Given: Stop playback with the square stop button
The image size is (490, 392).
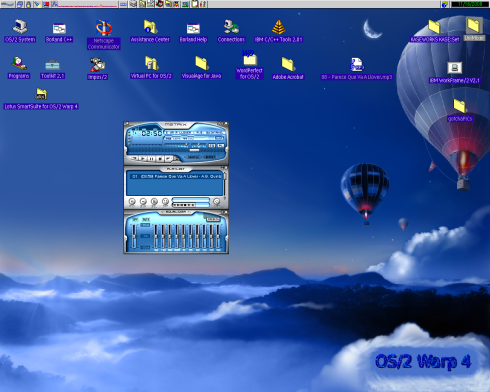Looking at the screenshot, I should click(160, 158).
